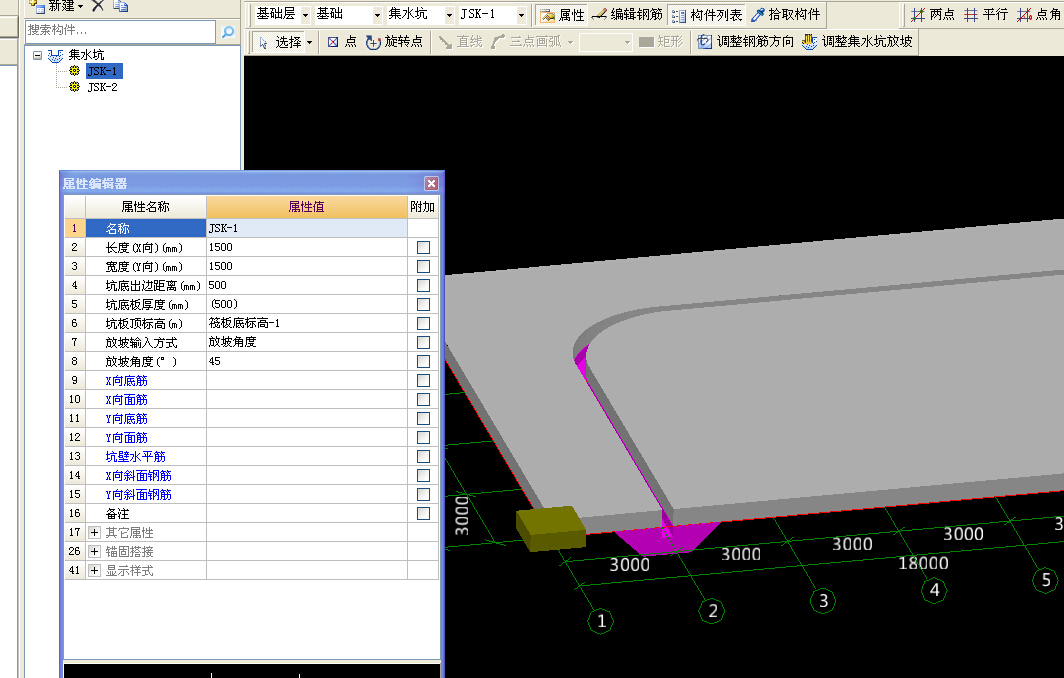
Task: Tick the 附加 checkbox for 坑底板厚度
Action: [423, 305]
